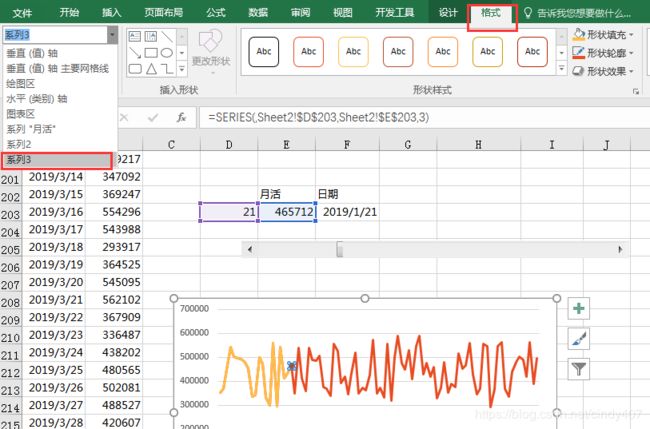Open Shape Styles dialog launcher
Screen dimensions: 650x429
[x=635, y=92]
